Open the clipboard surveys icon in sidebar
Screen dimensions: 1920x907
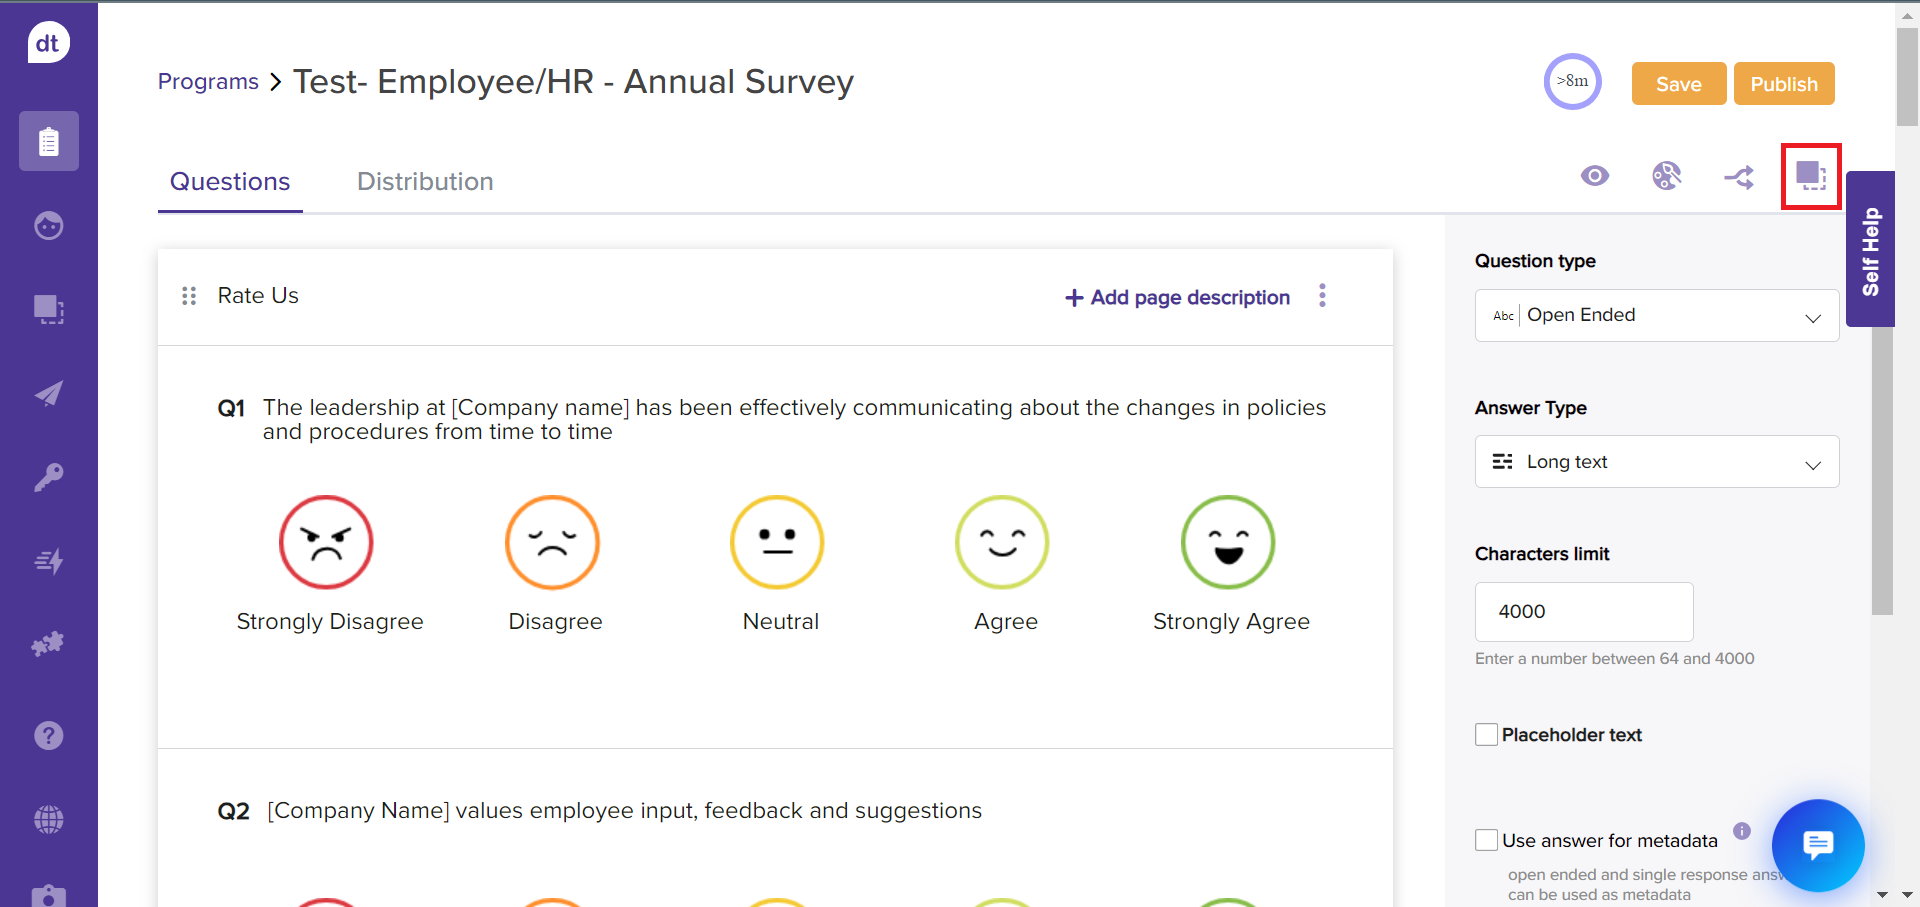coord(49,141)
